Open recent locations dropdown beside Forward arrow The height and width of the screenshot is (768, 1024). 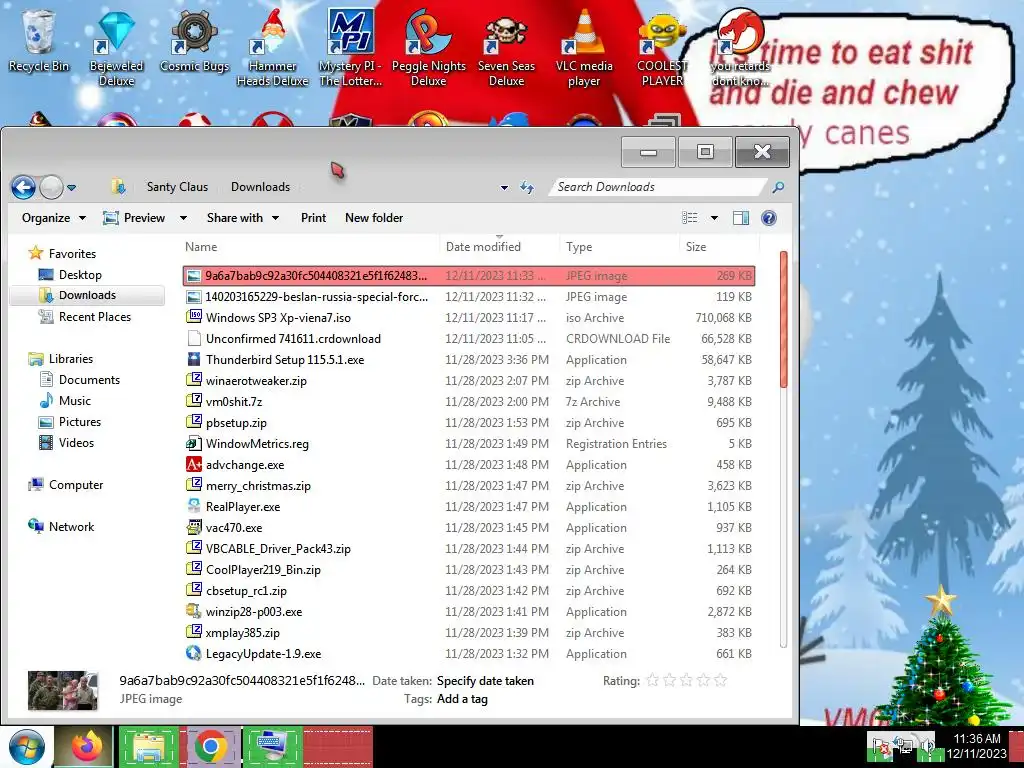tap(72, 188)
